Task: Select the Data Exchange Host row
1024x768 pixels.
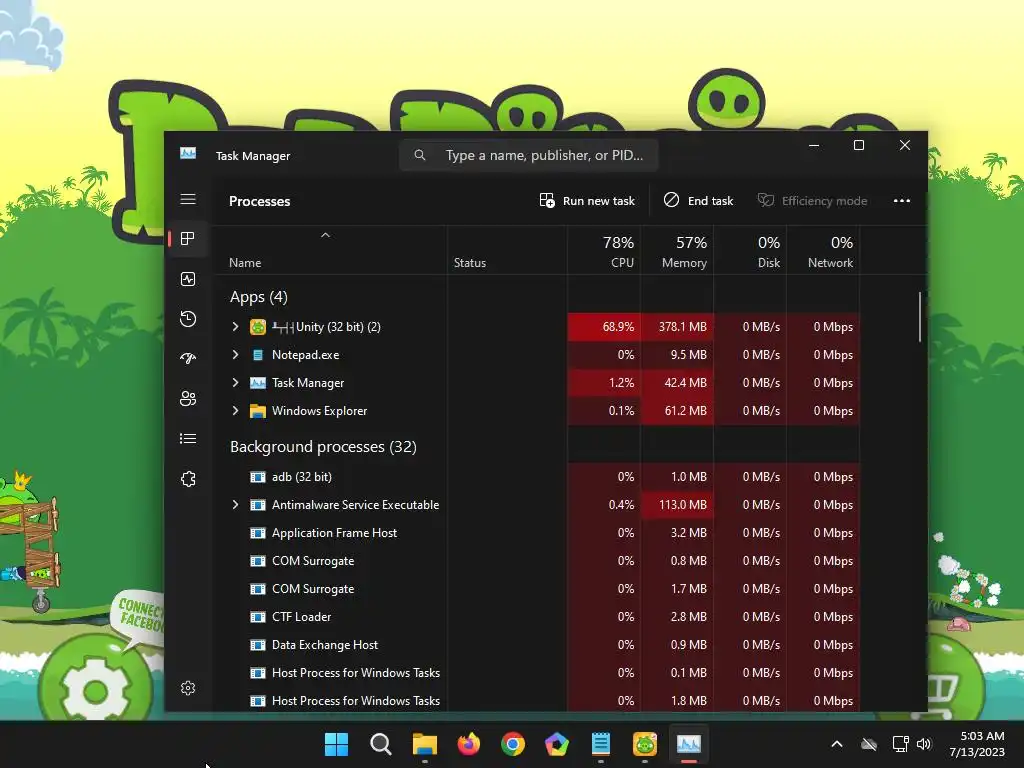Action: click(x=537, y=645)
